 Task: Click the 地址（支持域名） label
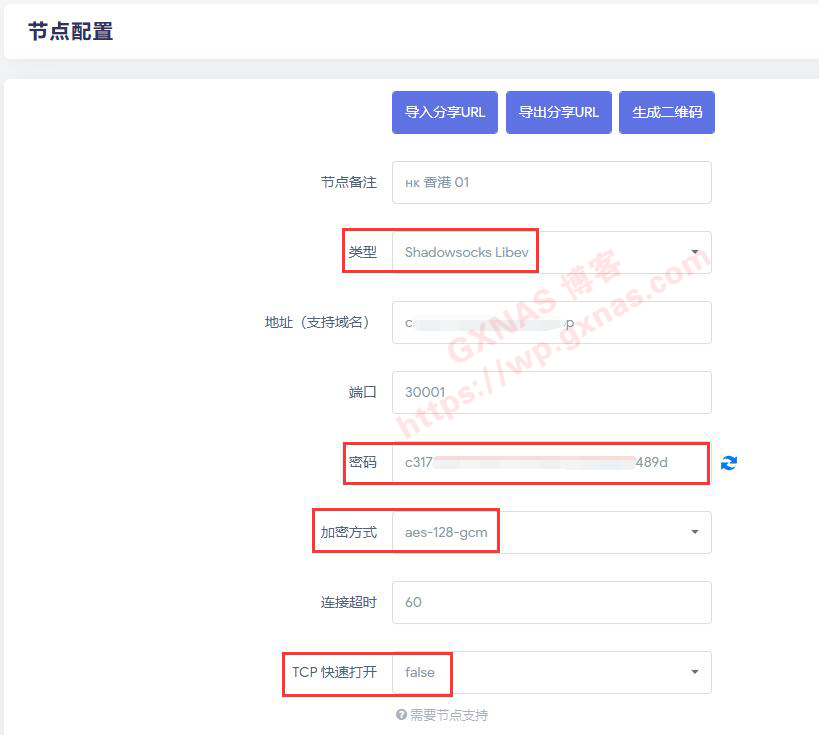point(314,322)
